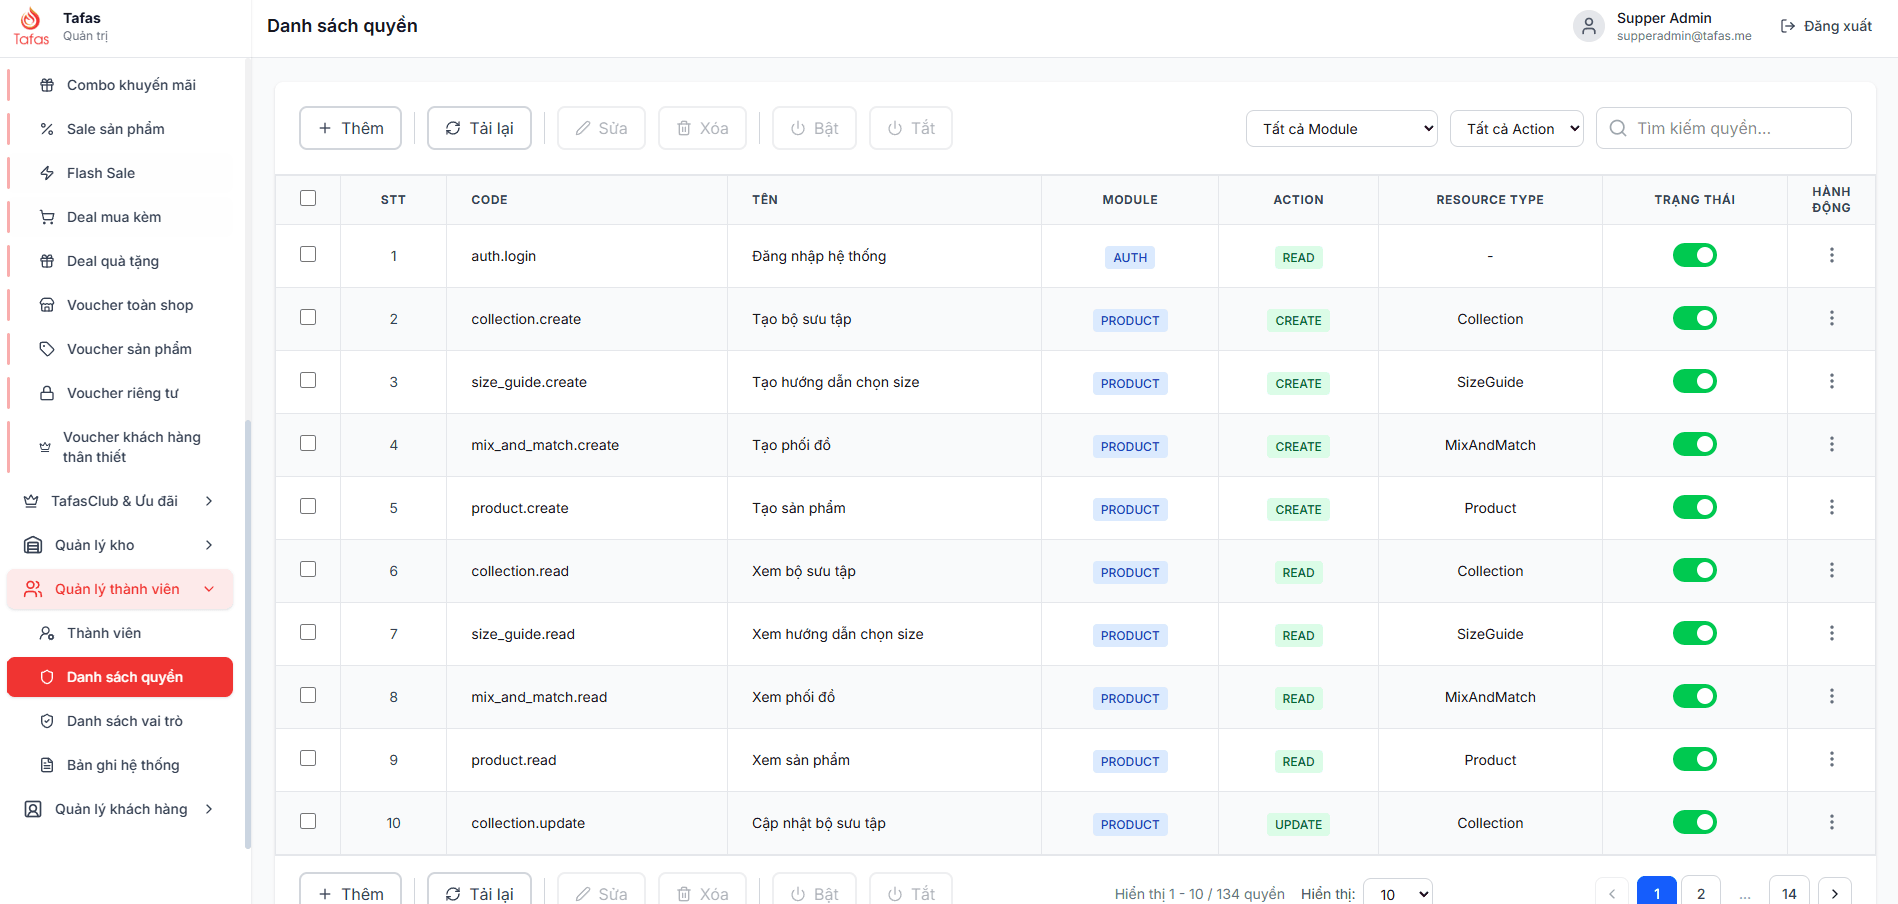The width and height of the screenshot is (1898, 904).
Task: Disable the toggle for product.create permission
Action: pyautogui.click(x=1694, y=506)
